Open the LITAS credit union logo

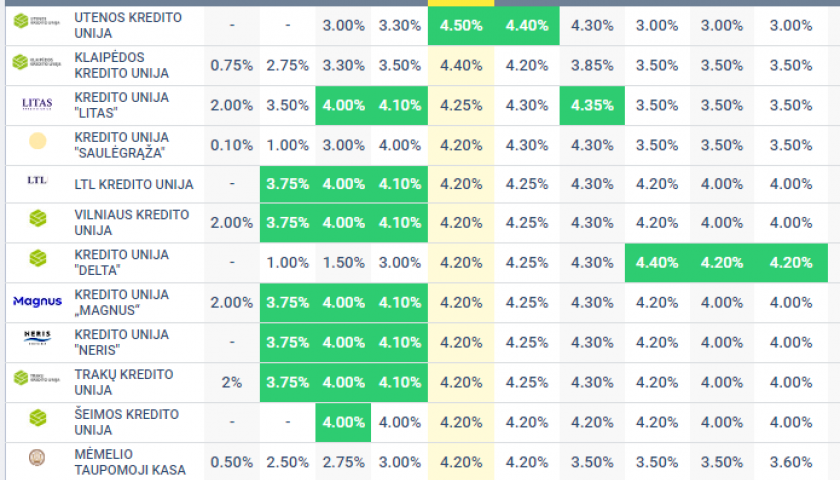[x=37, y=103]
